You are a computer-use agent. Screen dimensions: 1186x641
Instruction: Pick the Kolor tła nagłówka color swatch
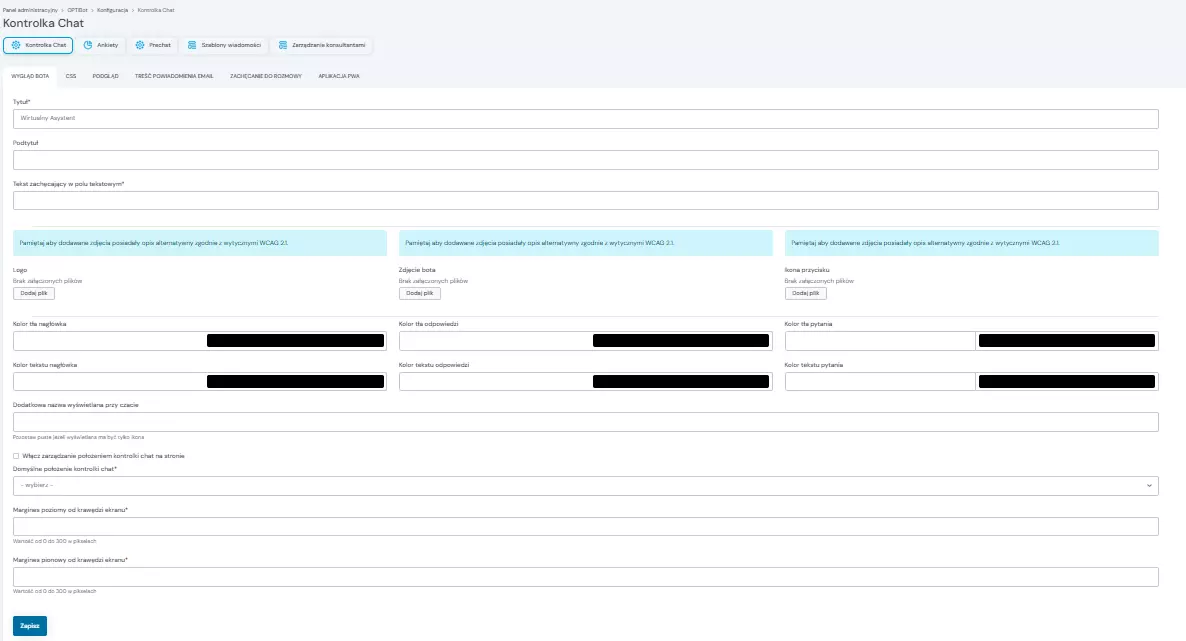(295, 341)
